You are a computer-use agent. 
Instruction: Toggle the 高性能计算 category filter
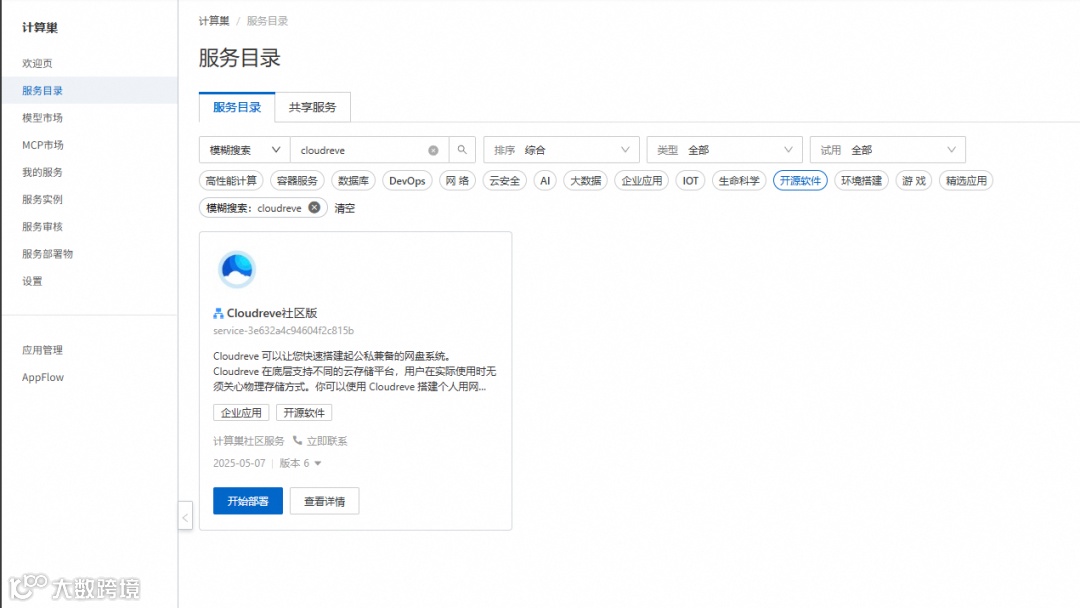pyautogui.click(x=231, y=180)
